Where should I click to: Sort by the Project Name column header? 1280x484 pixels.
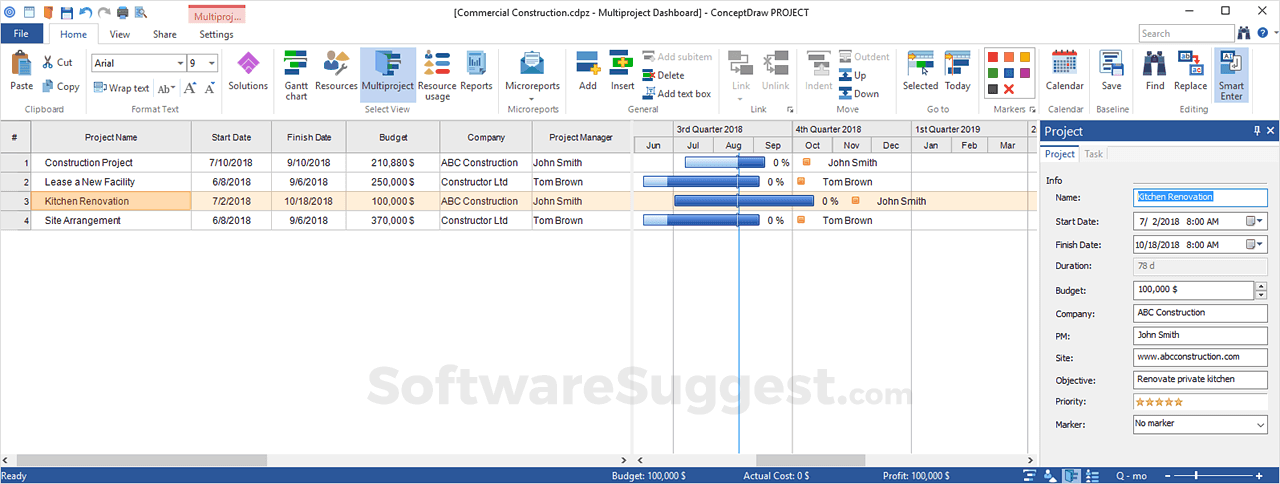(x=111, y=137)
